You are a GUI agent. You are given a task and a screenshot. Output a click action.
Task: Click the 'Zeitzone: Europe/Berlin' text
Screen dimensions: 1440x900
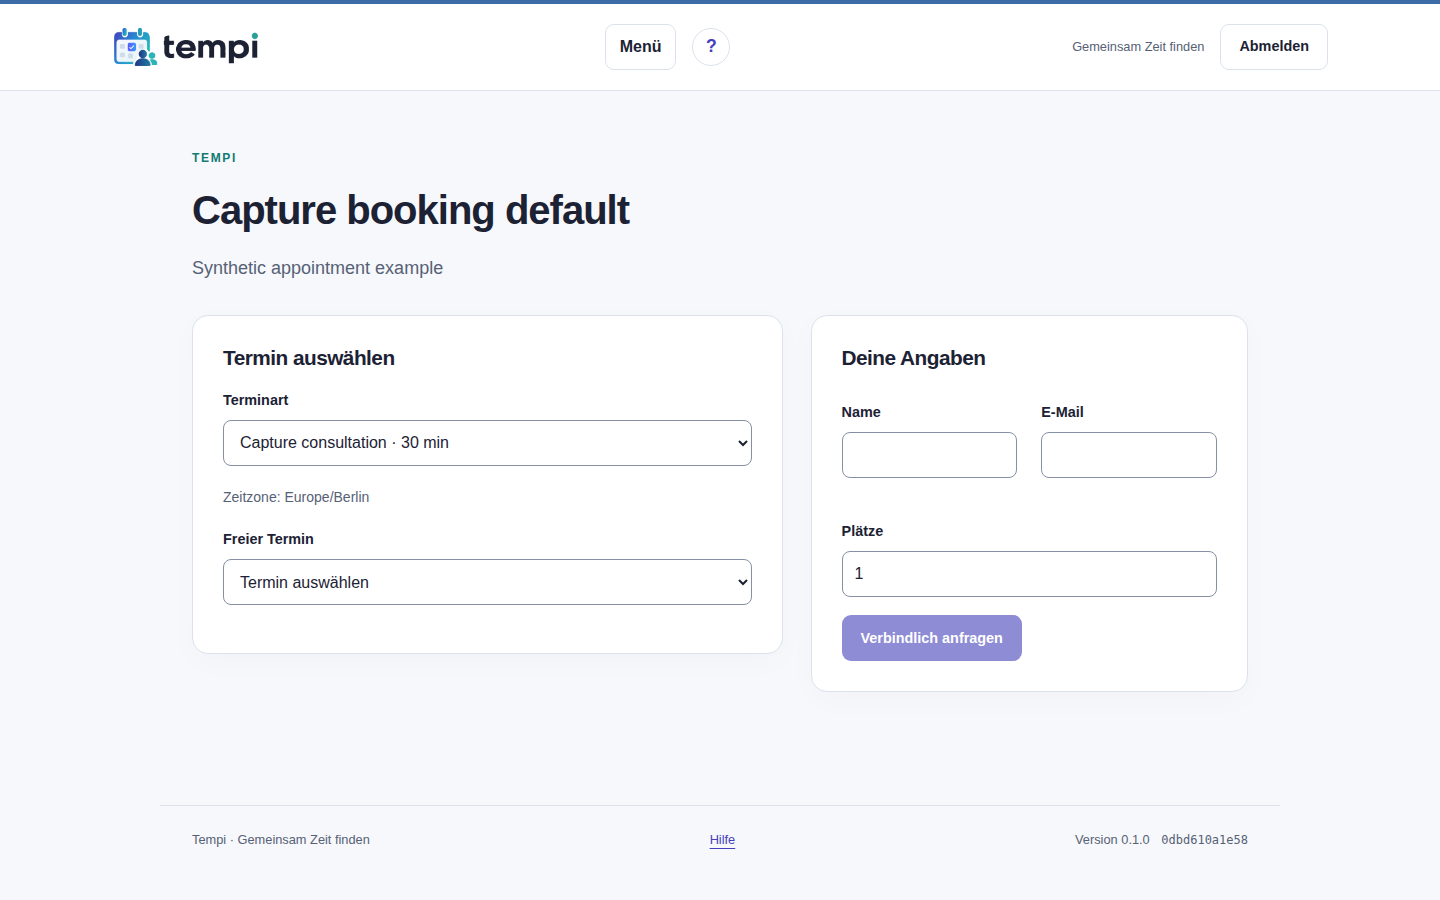[296, 497]
